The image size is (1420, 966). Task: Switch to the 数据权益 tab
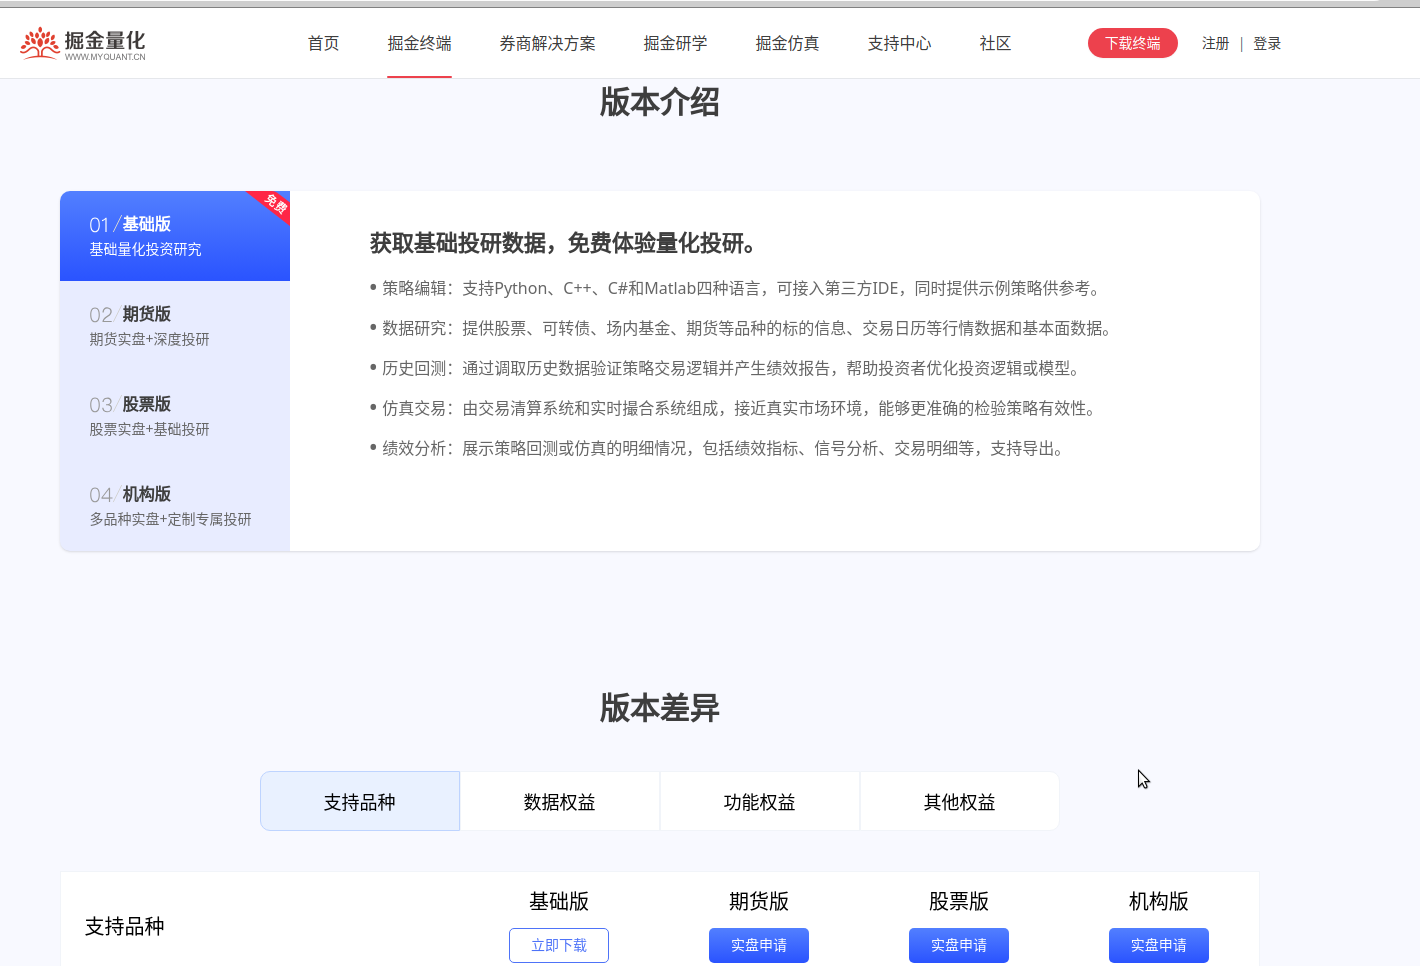pos(559,800)
